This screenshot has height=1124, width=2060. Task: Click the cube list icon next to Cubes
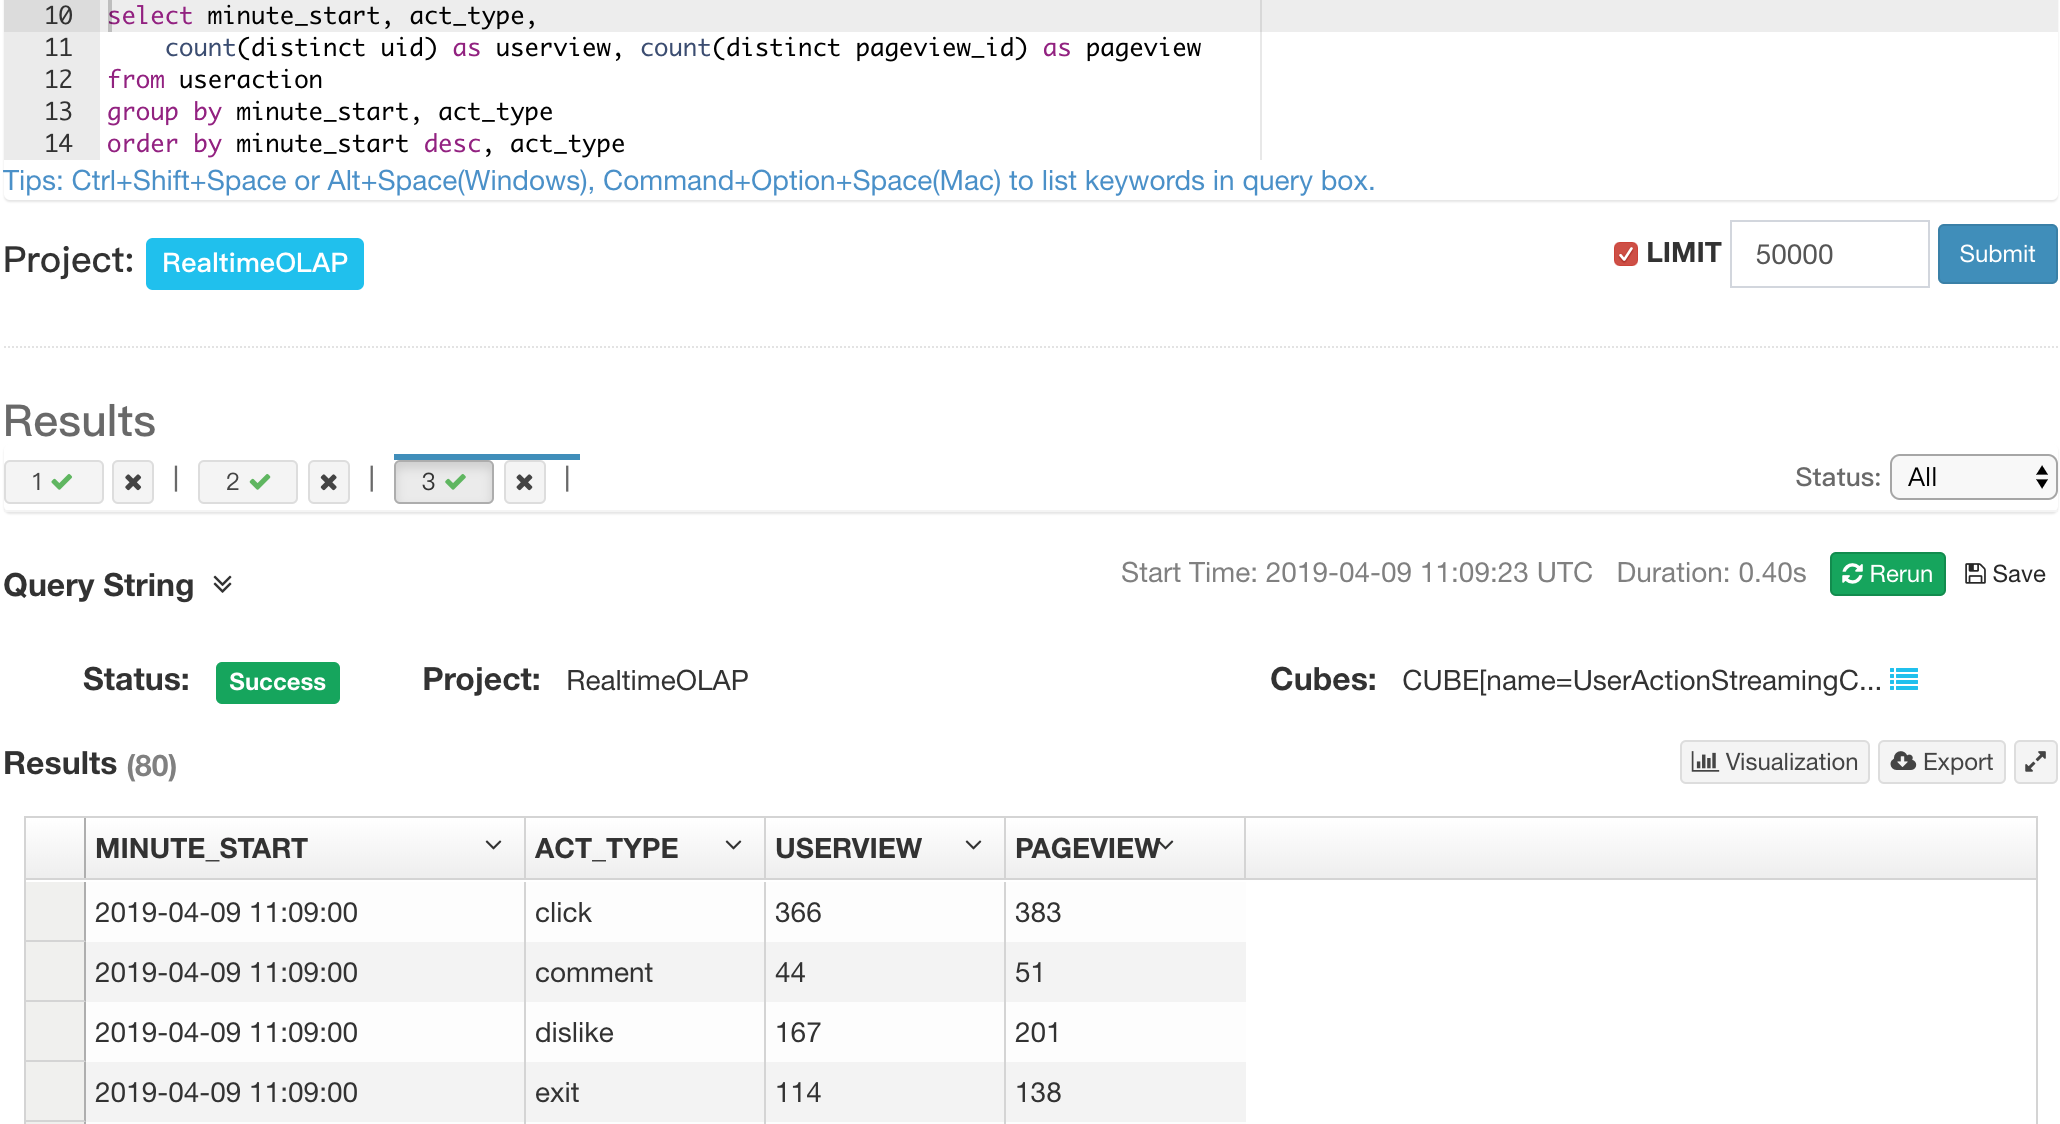tap(1904, 680)
